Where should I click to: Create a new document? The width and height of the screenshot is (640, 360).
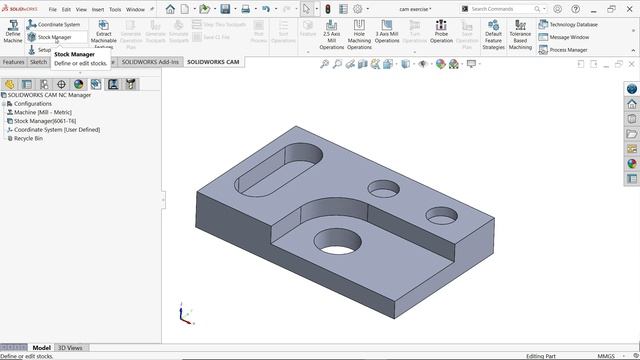point(185,9)
